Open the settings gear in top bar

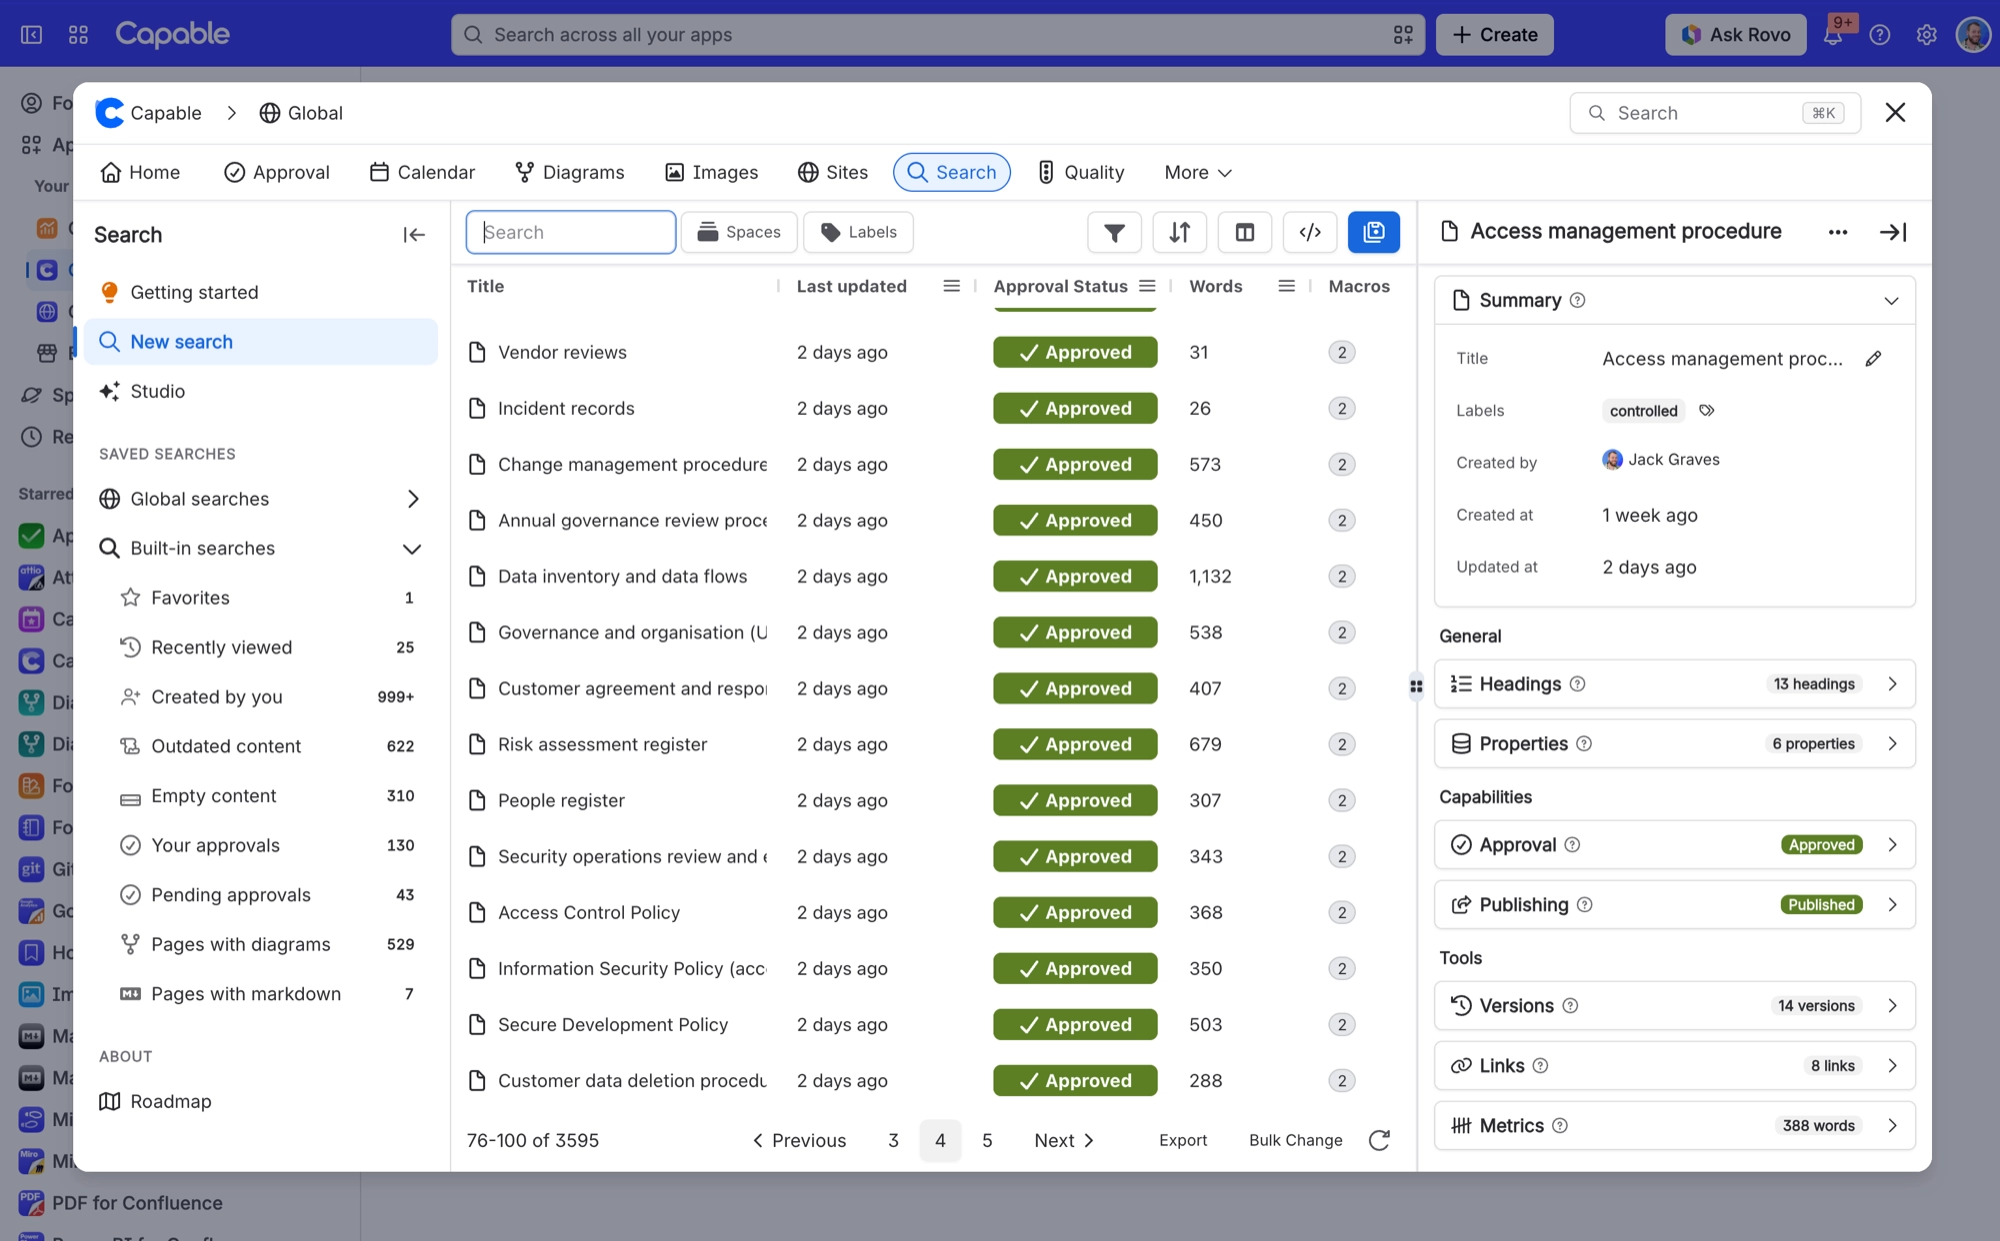pyautogui.click(x=1926, y=34)
